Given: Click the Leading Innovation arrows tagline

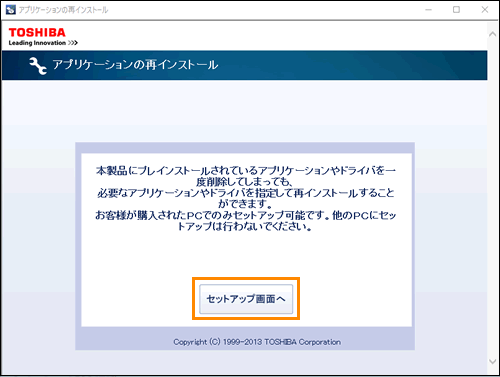Looking at the screenshot, I should [43, 43].
